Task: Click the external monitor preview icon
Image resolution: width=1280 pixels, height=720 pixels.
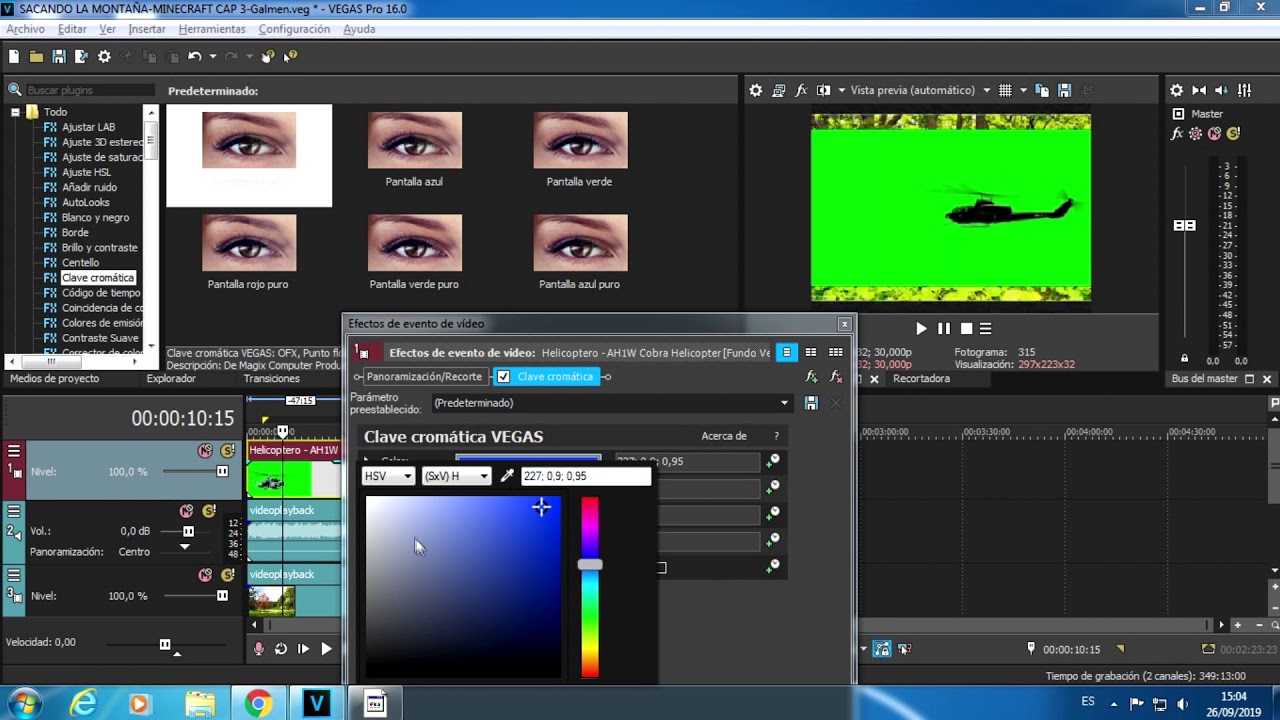Action: point(779,90)
